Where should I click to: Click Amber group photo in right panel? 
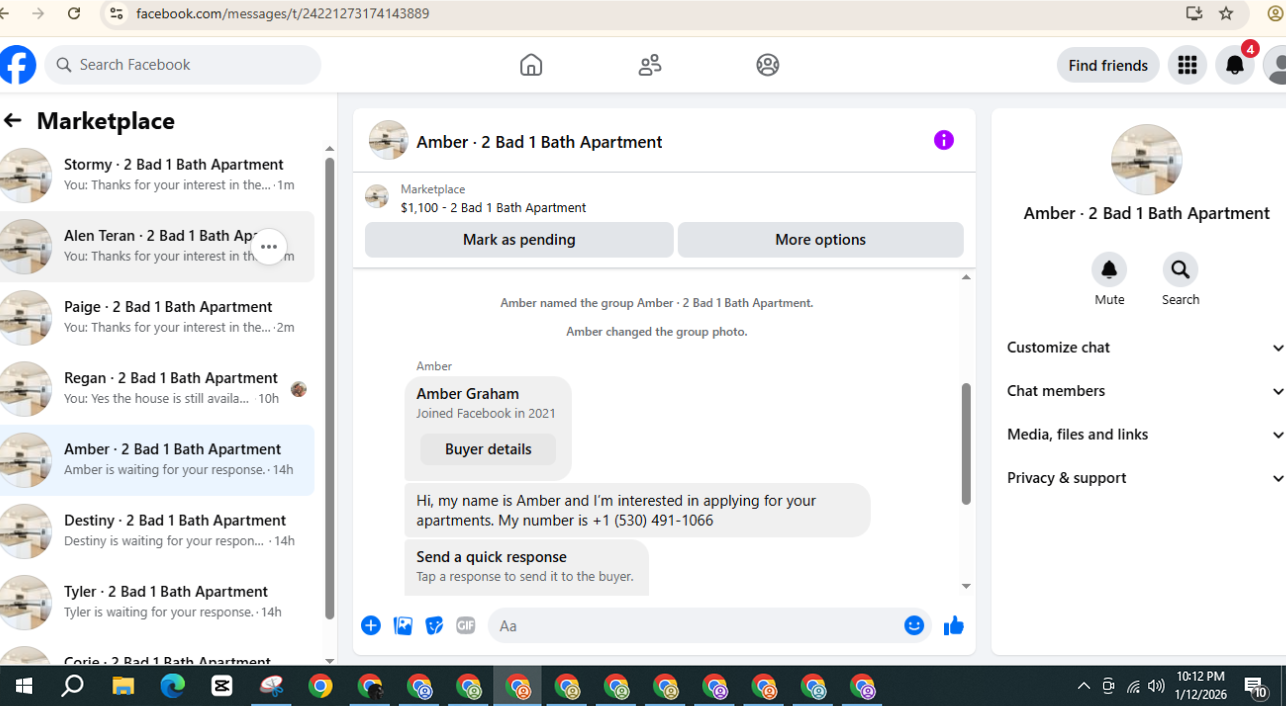[1146, 160]
